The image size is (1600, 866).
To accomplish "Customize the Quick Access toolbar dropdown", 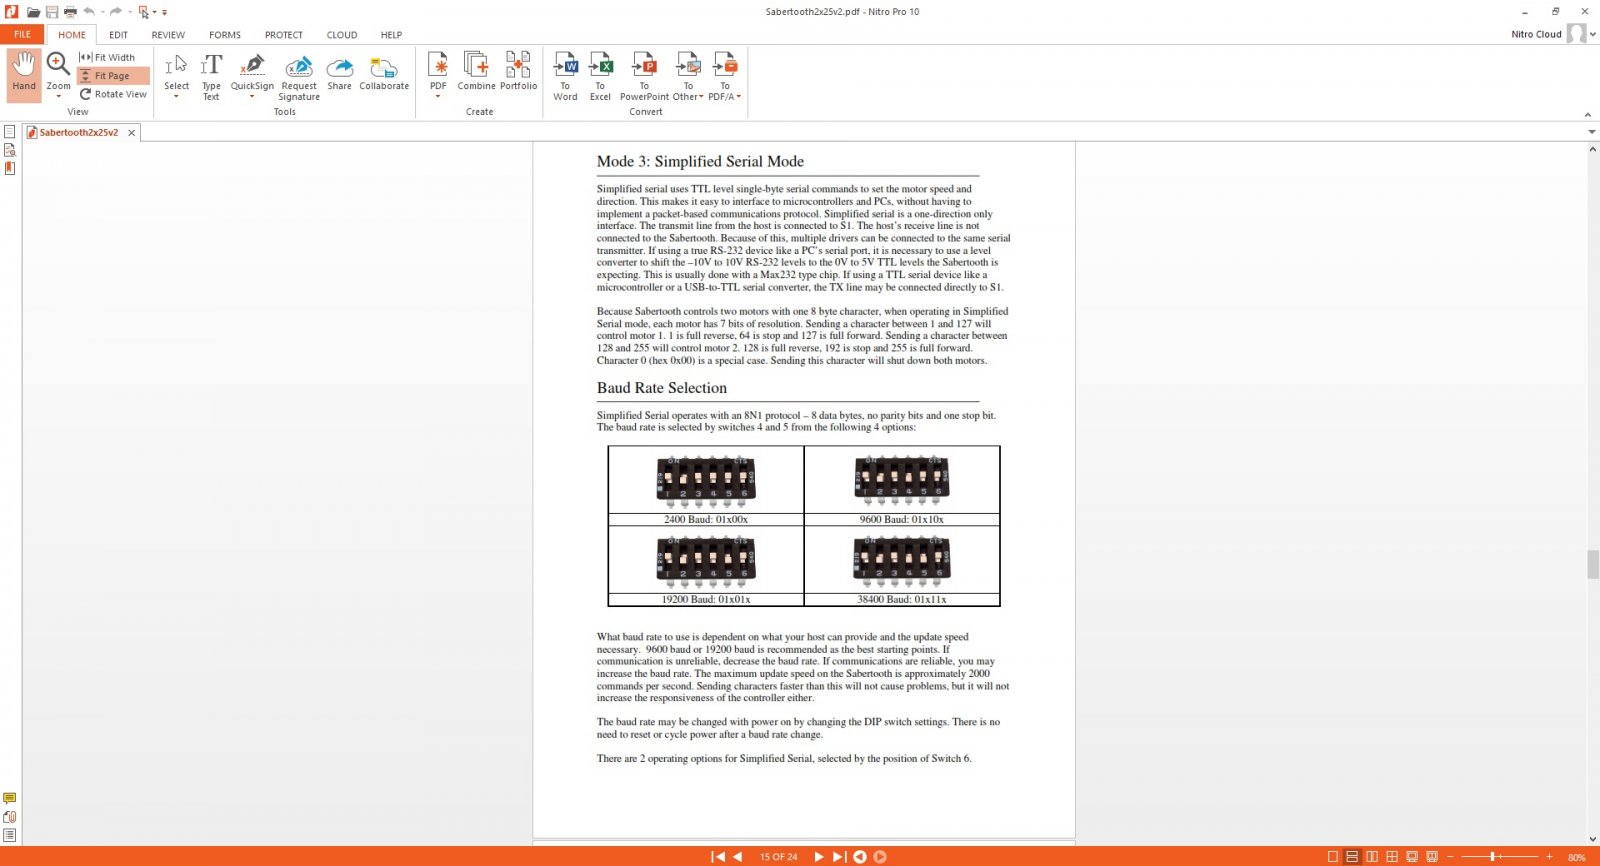I will pos(165,12).
